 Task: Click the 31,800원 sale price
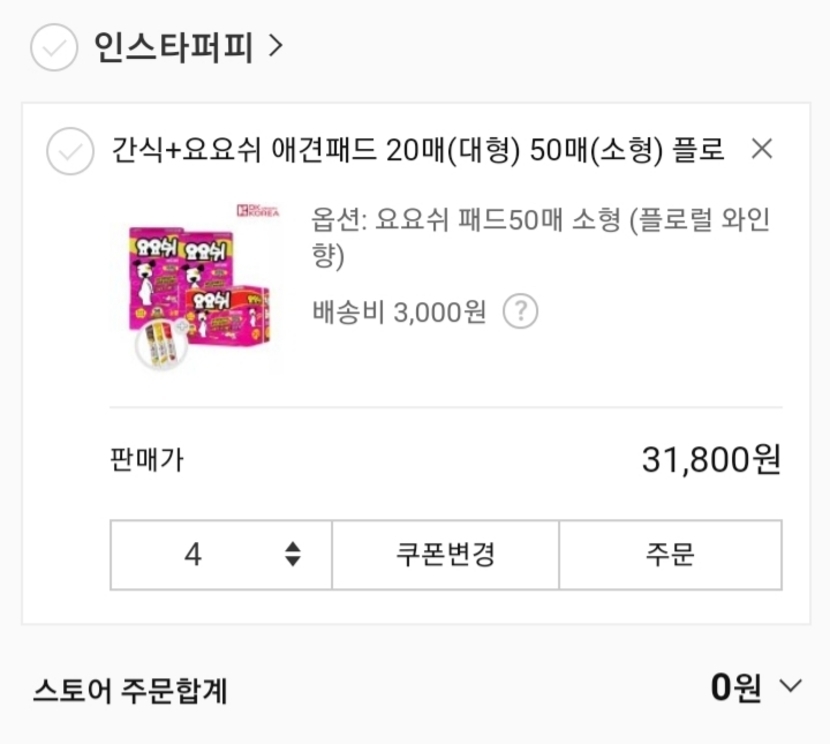tap(710, 460)
